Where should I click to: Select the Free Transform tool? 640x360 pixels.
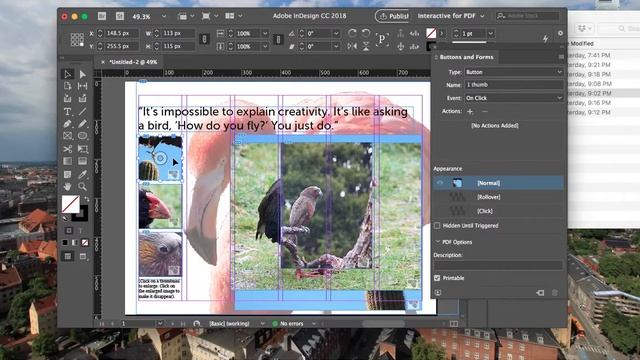point(82,149)
